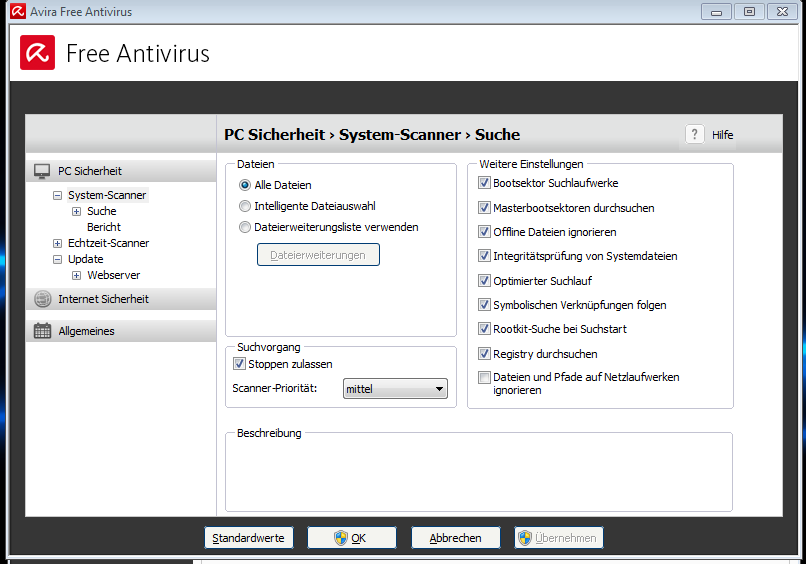Click the Internet Sicherheit globe icon
The width and height of the screenshot is (806, 564).
click(43, 299)
